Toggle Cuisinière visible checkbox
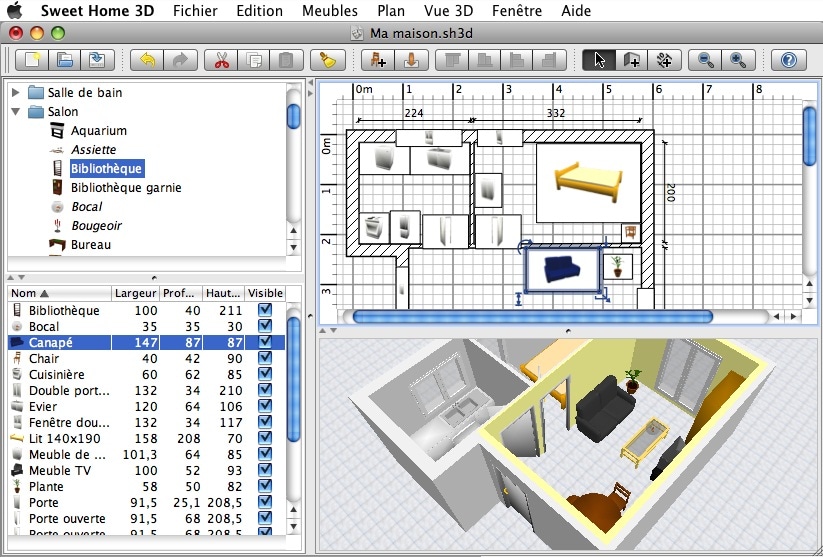This screenshot has height=557, width=823. (265, 374)
